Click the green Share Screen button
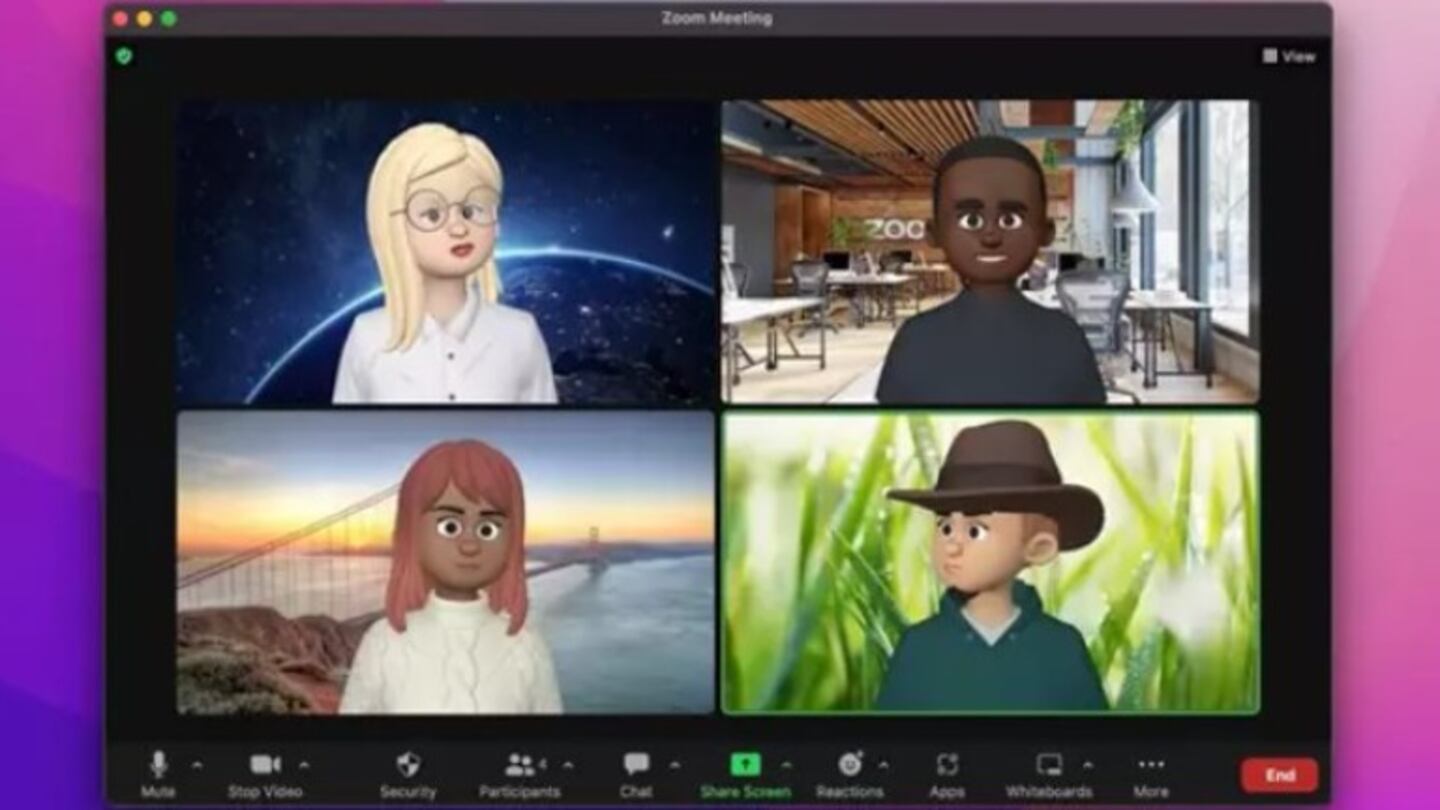Screen dimensions: 1440x810 click(x=745, y=774)
